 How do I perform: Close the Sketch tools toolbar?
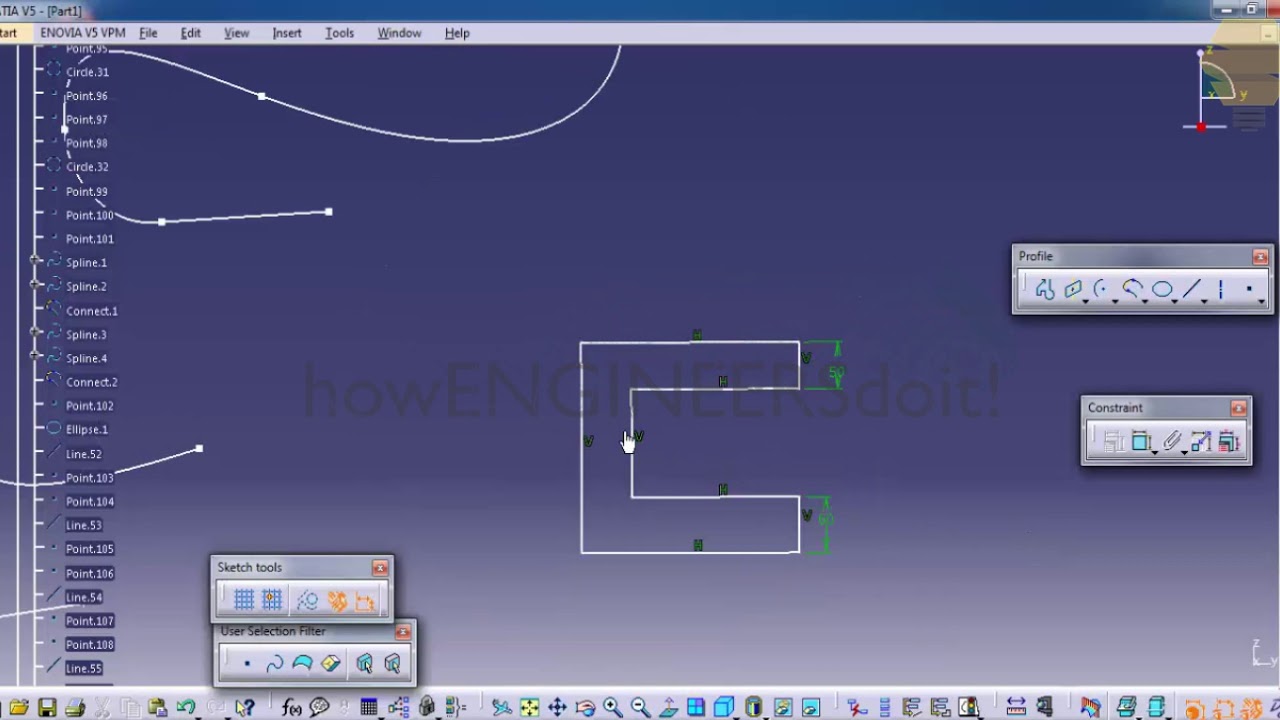[x=380, y=568]
